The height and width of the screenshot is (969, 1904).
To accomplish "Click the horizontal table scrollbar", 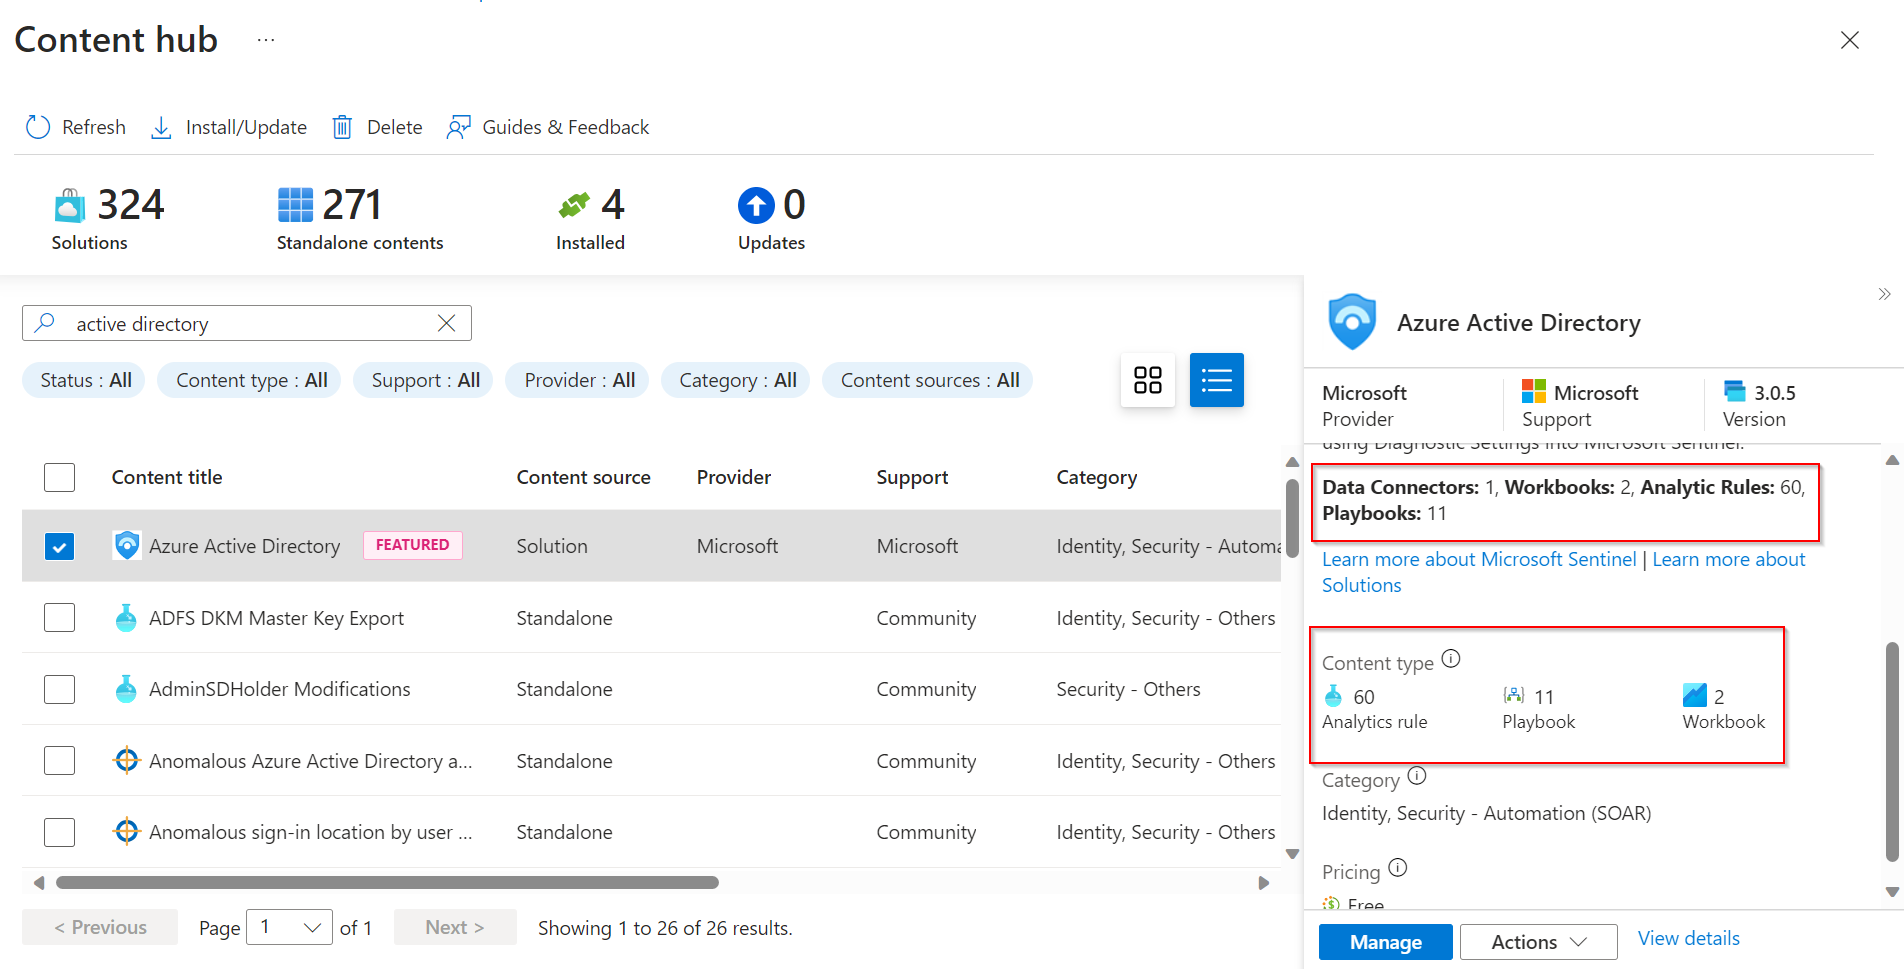I will [387, 882].
